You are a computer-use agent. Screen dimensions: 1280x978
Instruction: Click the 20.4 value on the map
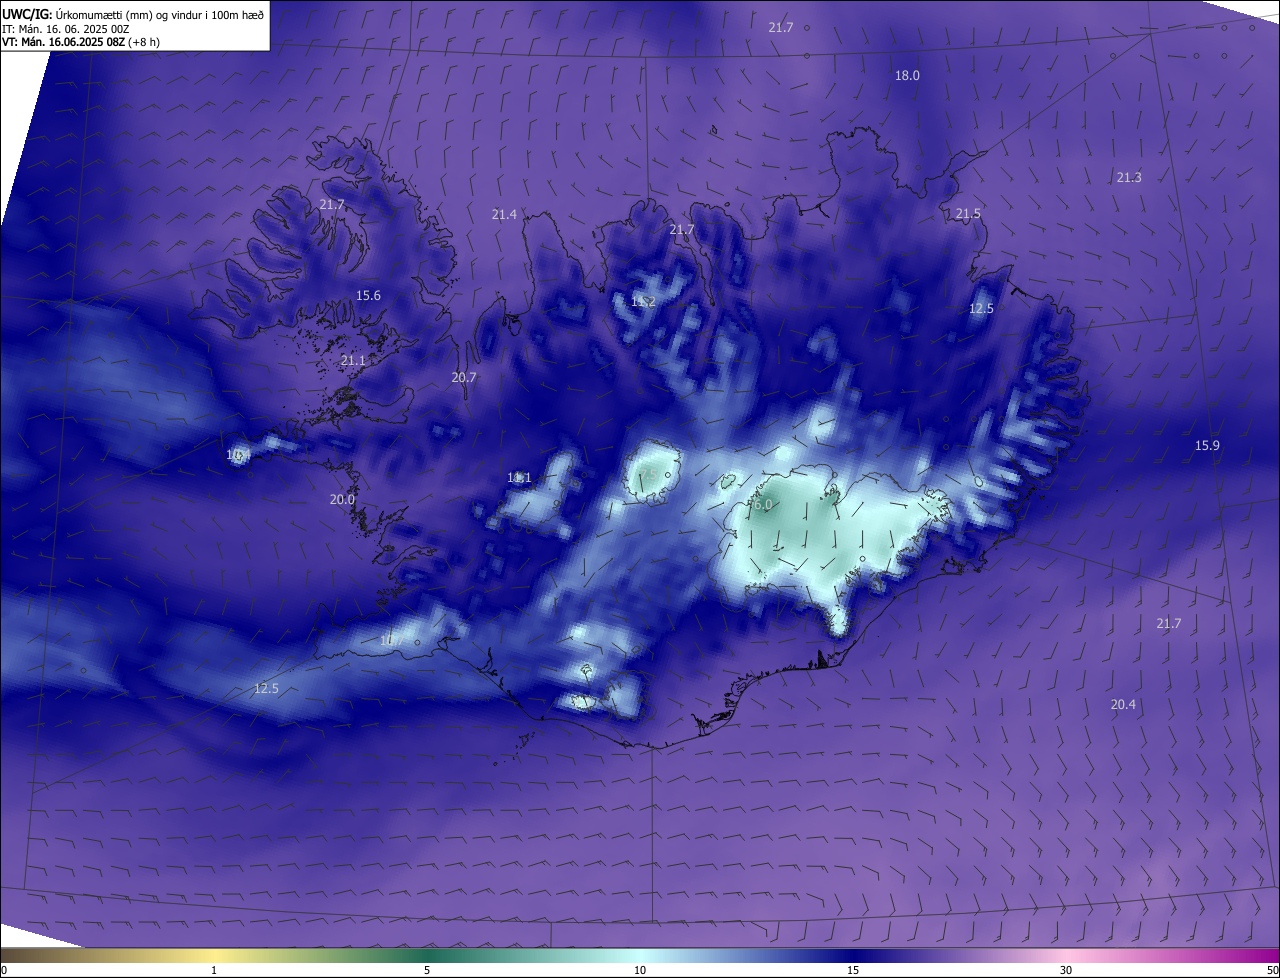pos(1123,705)
